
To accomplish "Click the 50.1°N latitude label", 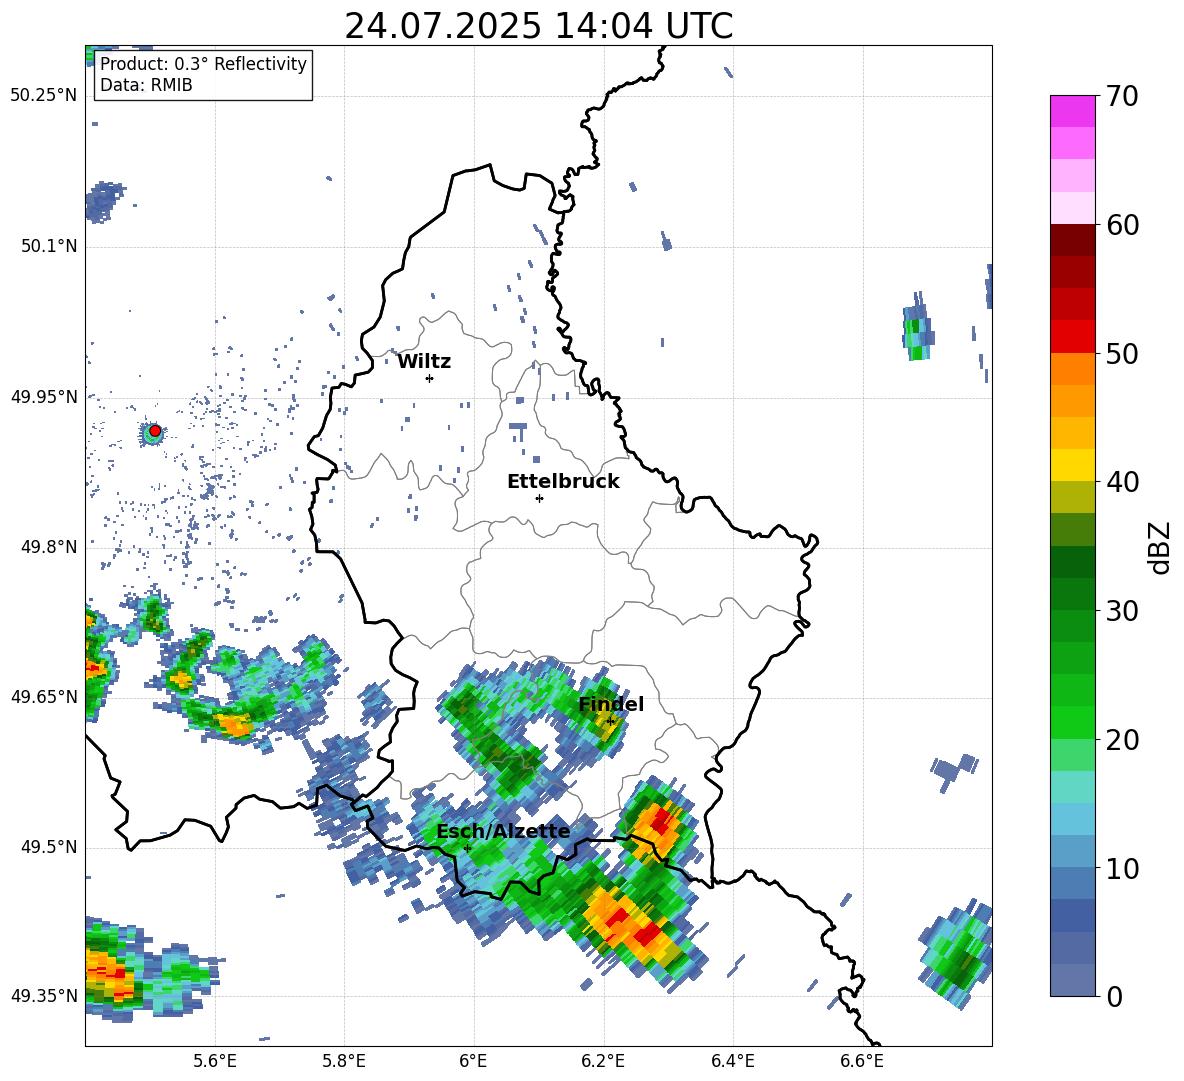I will tap(49, 246).
